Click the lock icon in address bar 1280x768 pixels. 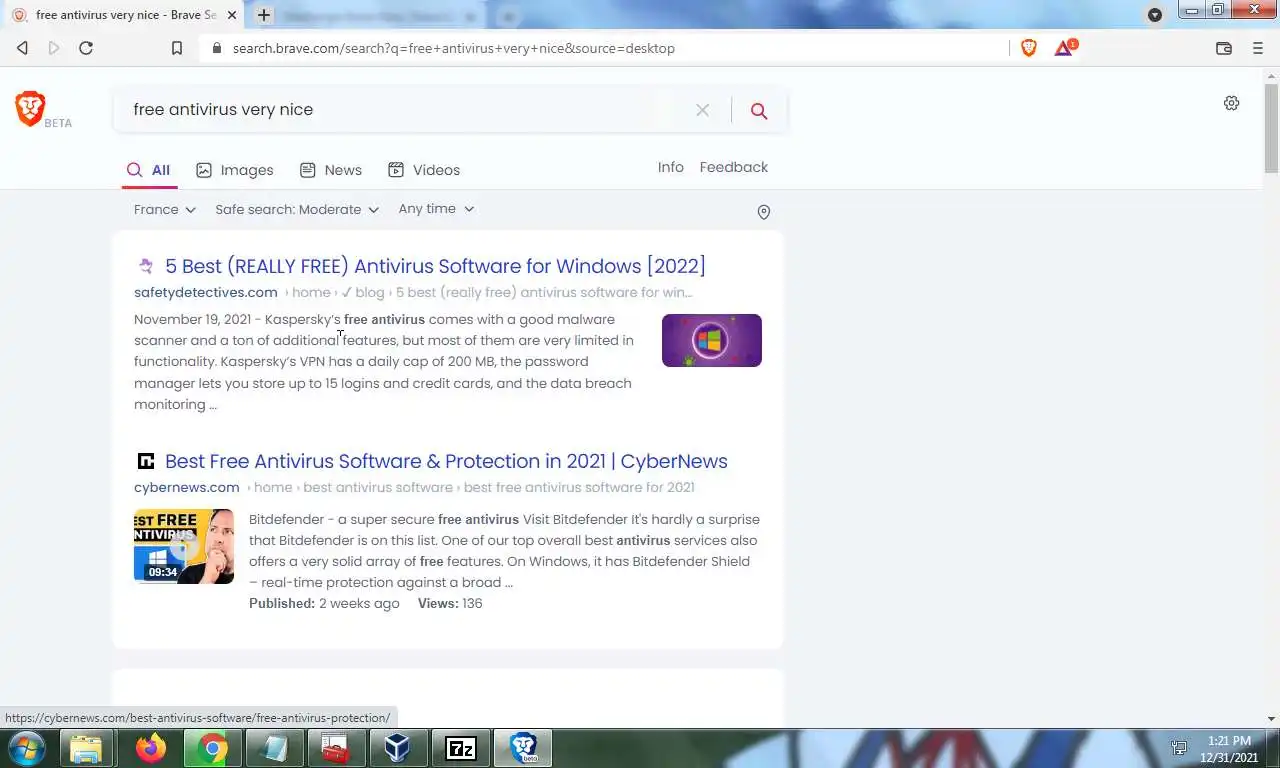click(x=216, y=48)
